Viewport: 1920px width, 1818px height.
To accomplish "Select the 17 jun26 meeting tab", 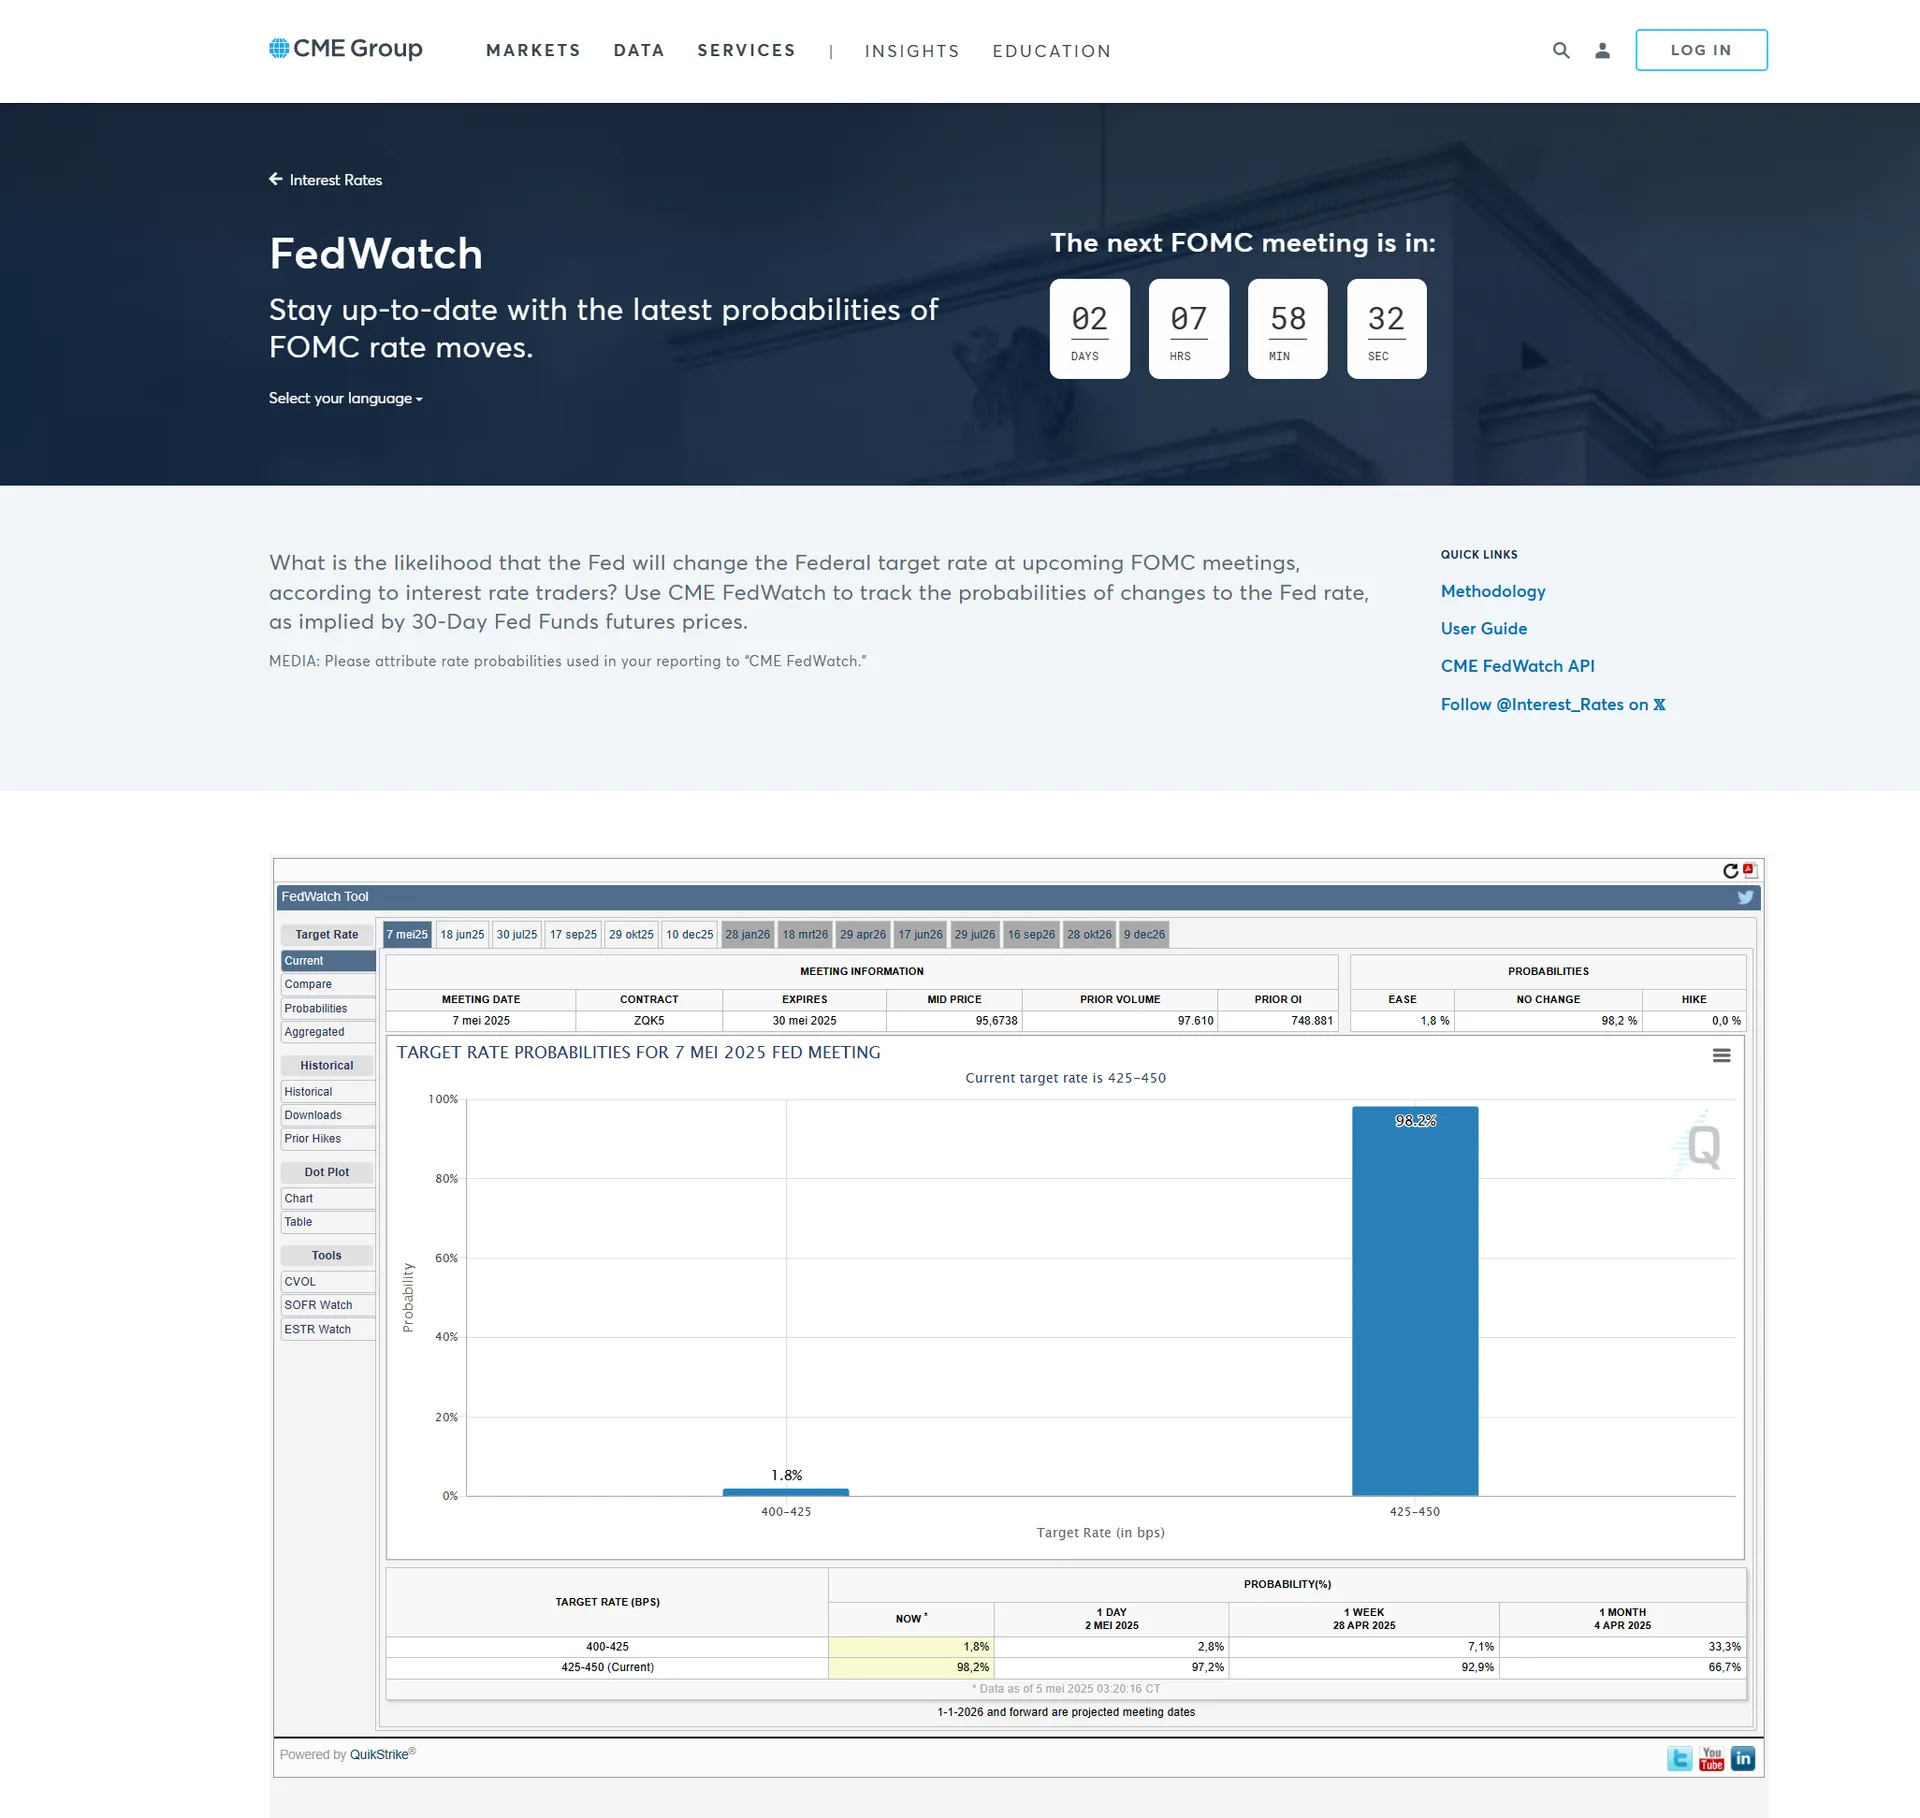I will coord(920,935).
